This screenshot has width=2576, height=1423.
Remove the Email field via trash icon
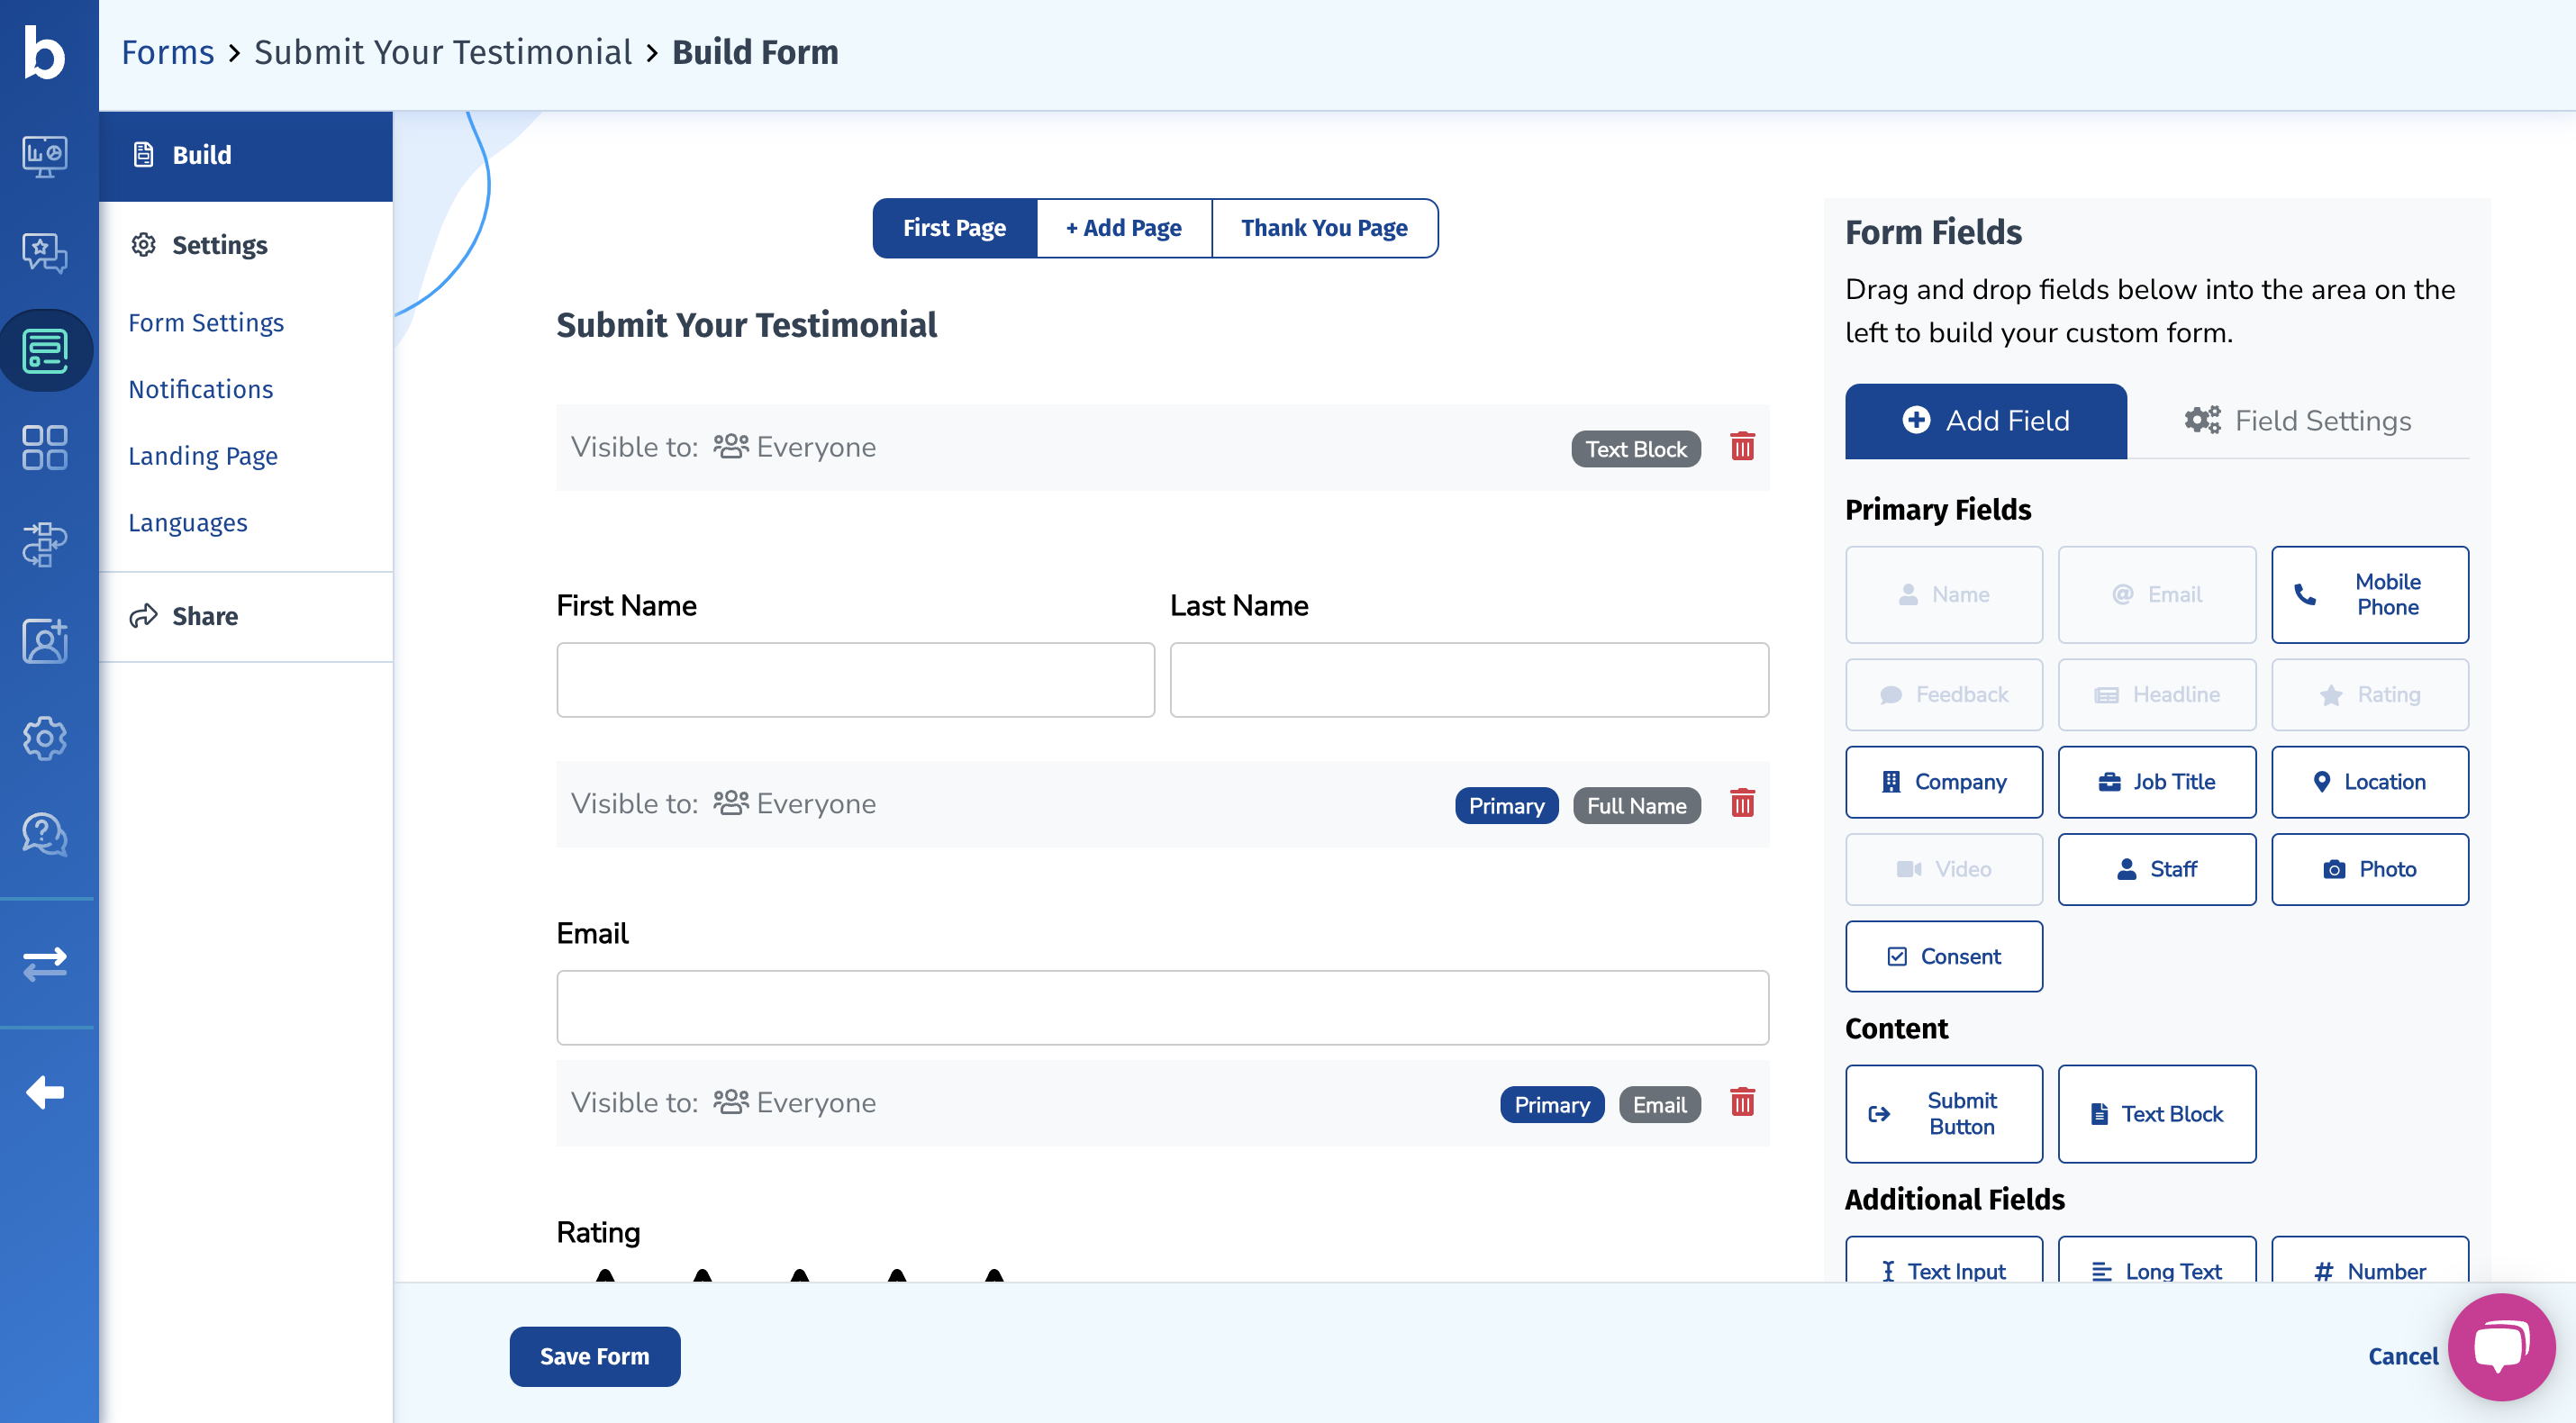pyautogui.click(x=1741, y=1102)
